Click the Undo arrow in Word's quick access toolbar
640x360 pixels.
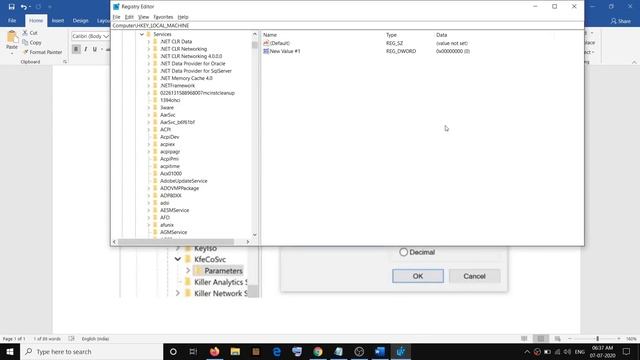click(24, 7)
